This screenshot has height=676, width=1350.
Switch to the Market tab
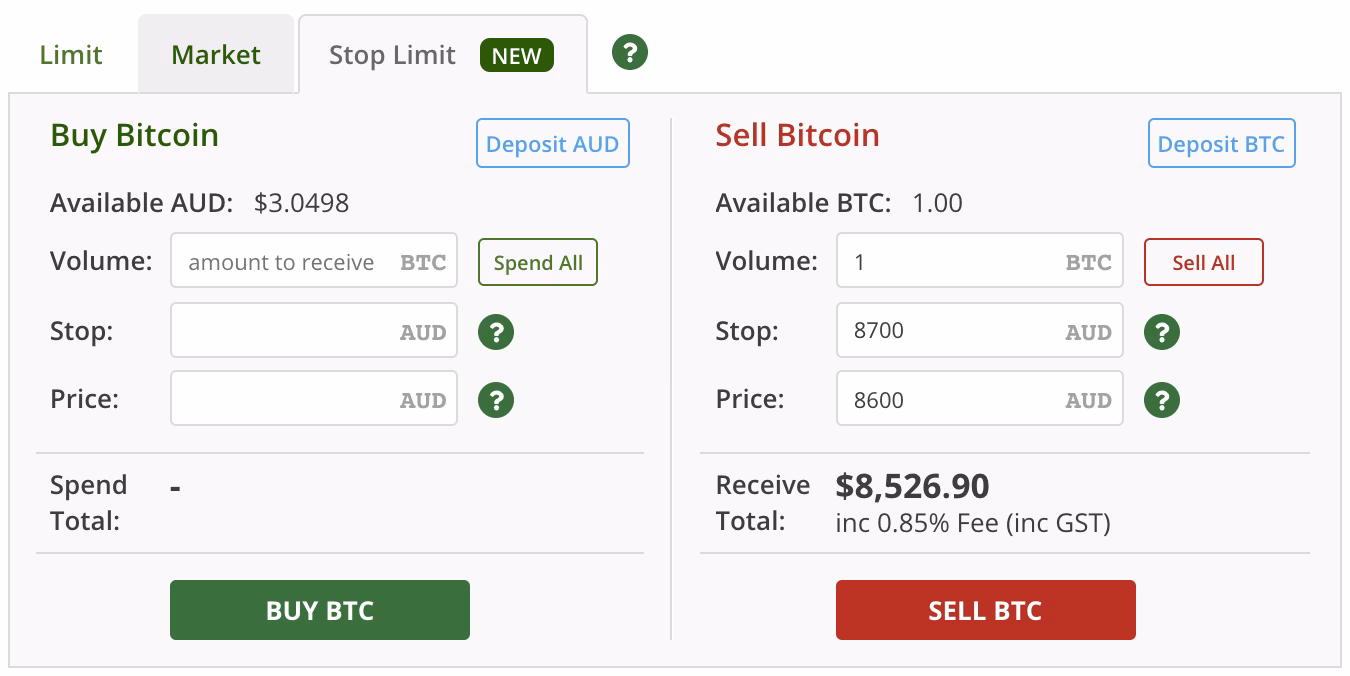[x=216, y=55]
